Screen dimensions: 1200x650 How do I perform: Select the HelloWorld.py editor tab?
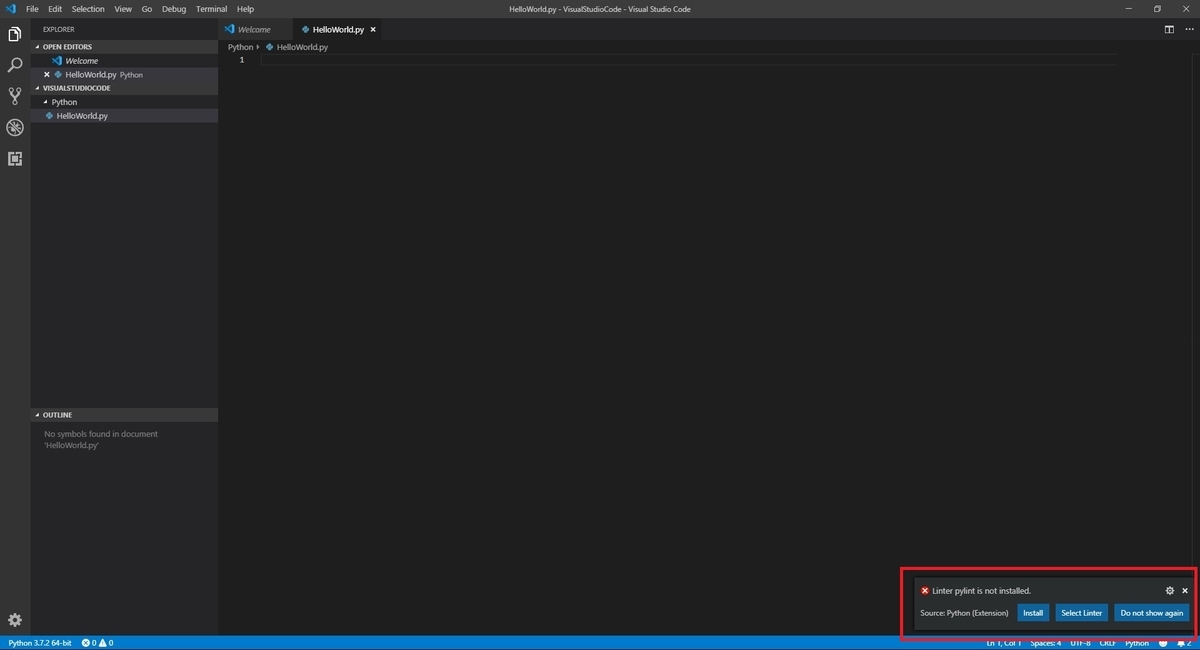(338, 30)
